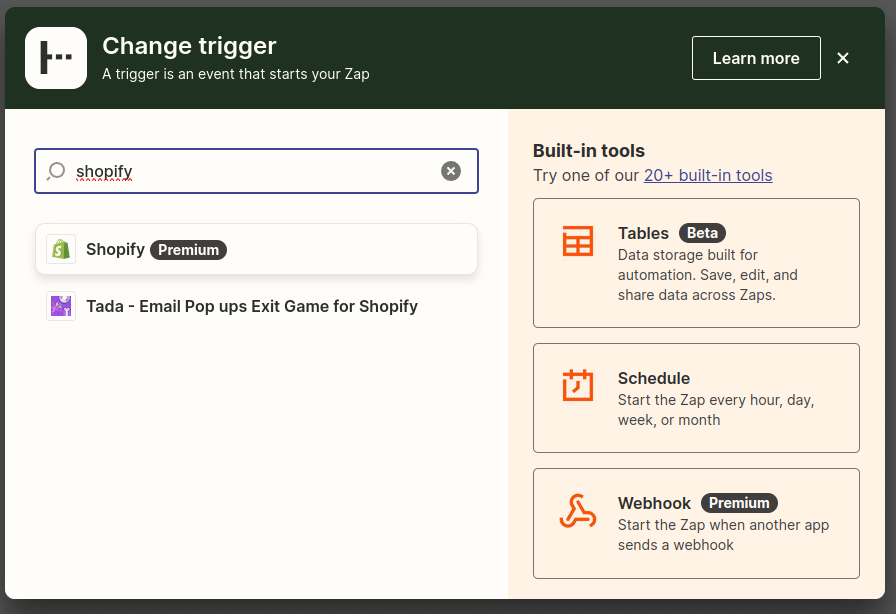Click the trigger step icon in header

click(56, 58)
